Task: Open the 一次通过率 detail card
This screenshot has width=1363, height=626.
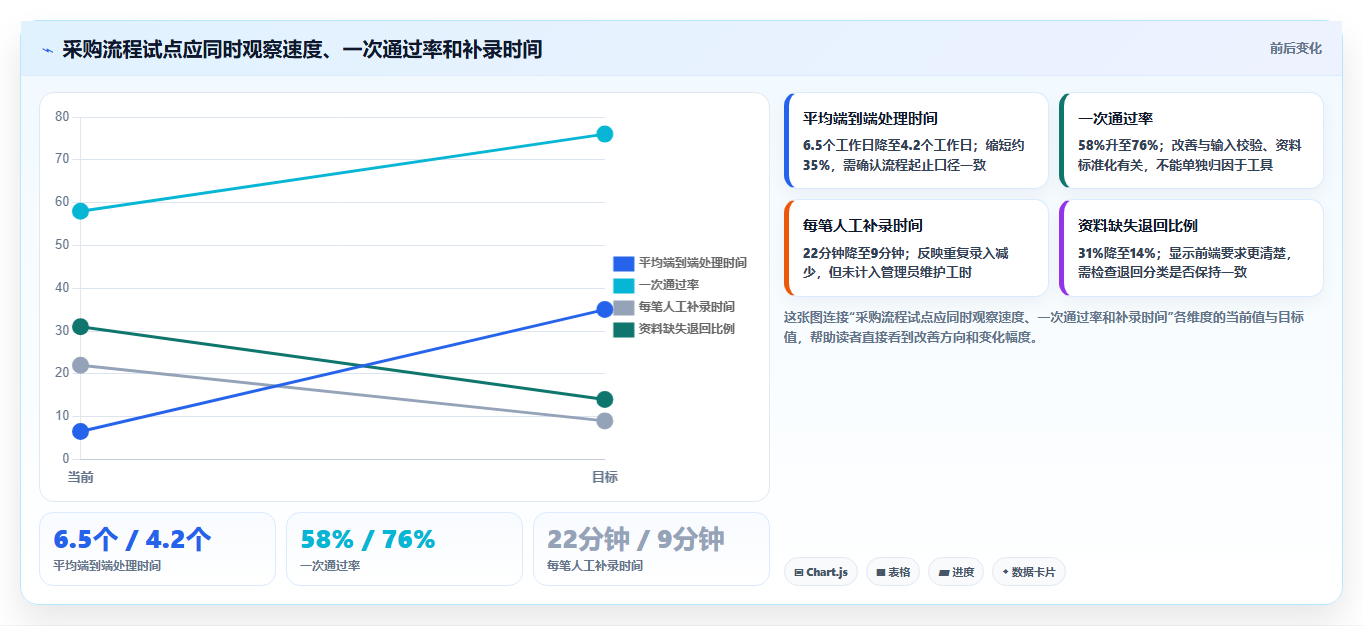Action: [1191, 140]
